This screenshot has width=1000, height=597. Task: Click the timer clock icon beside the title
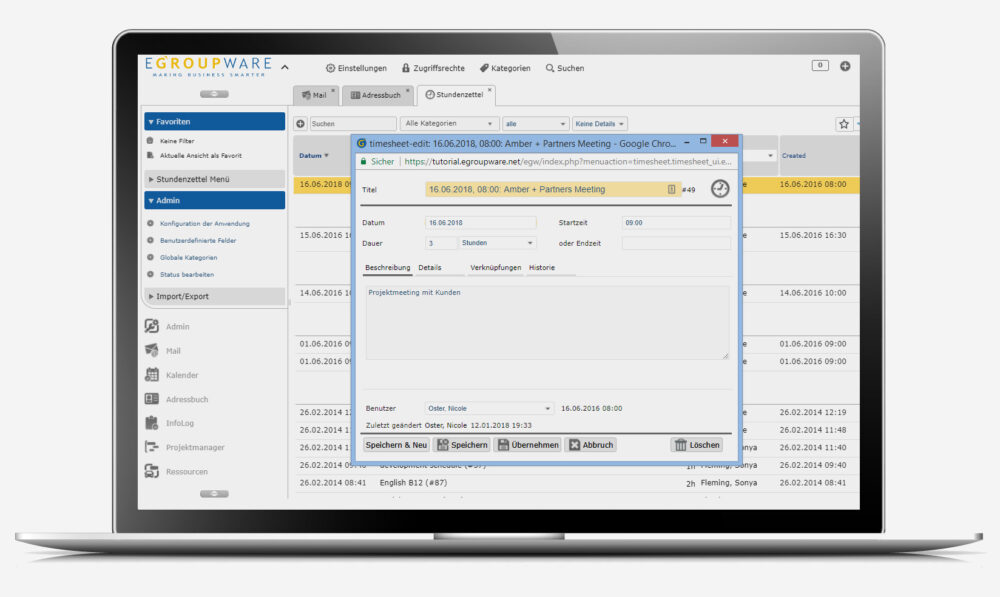pos(720,189)
